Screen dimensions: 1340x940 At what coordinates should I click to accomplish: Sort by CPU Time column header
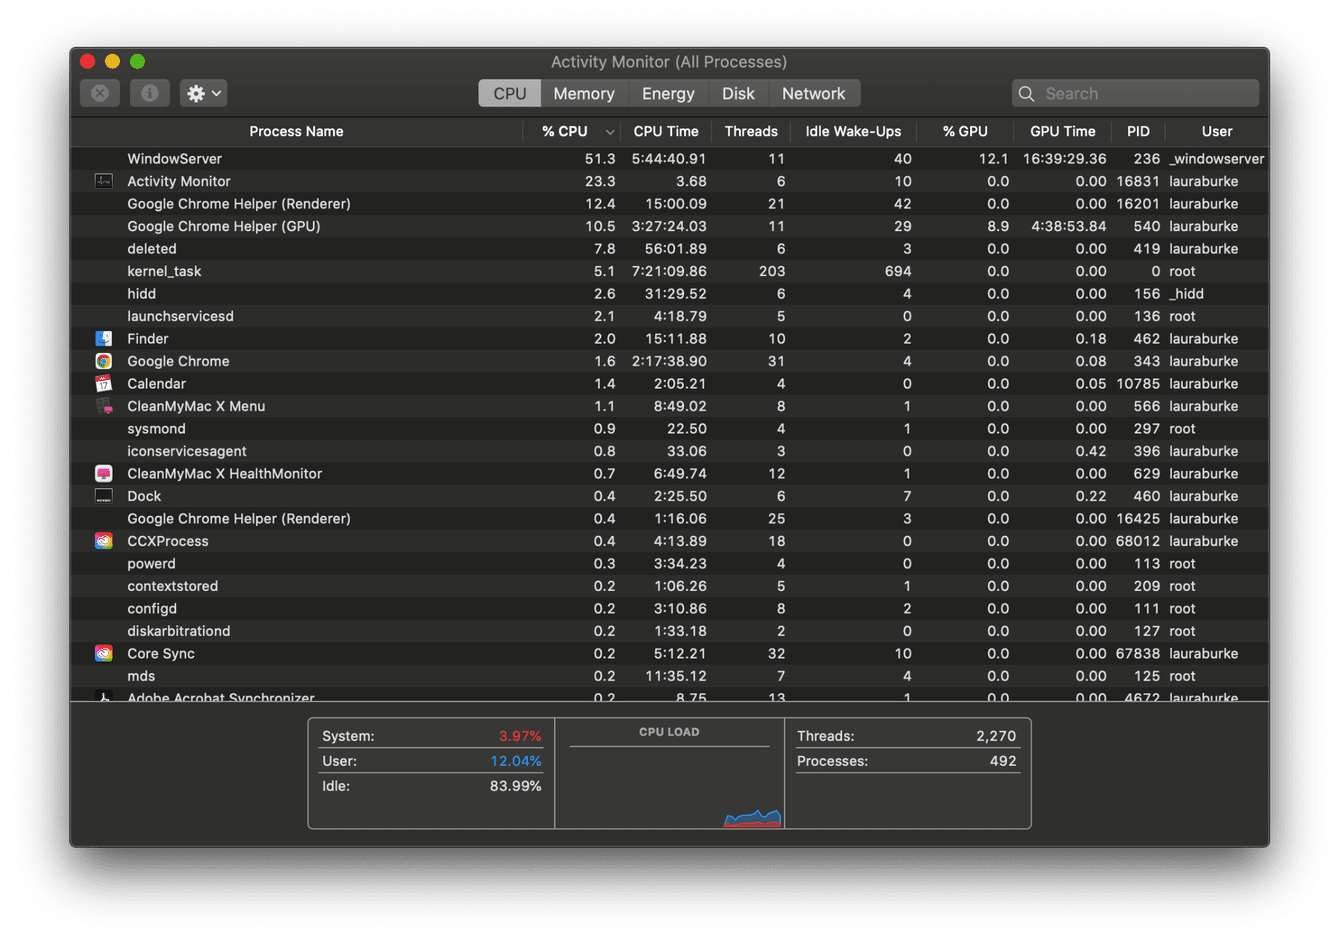click(666, 131)
